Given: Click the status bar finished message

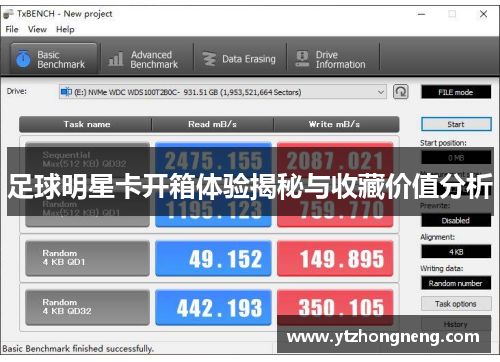Looking at the screenshot, I should (78, 349).
